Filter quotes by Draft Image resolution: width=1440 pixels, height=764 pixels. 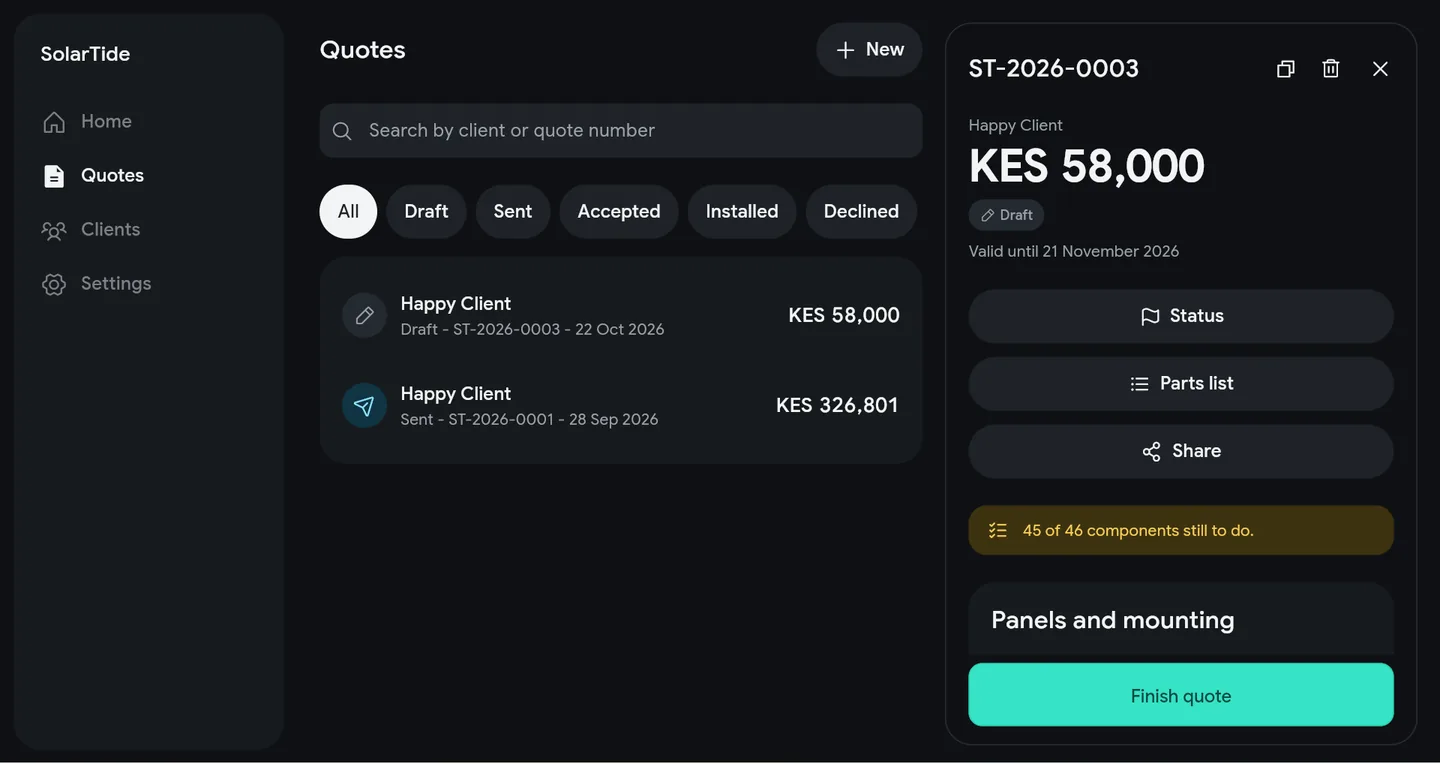[426, 211]
